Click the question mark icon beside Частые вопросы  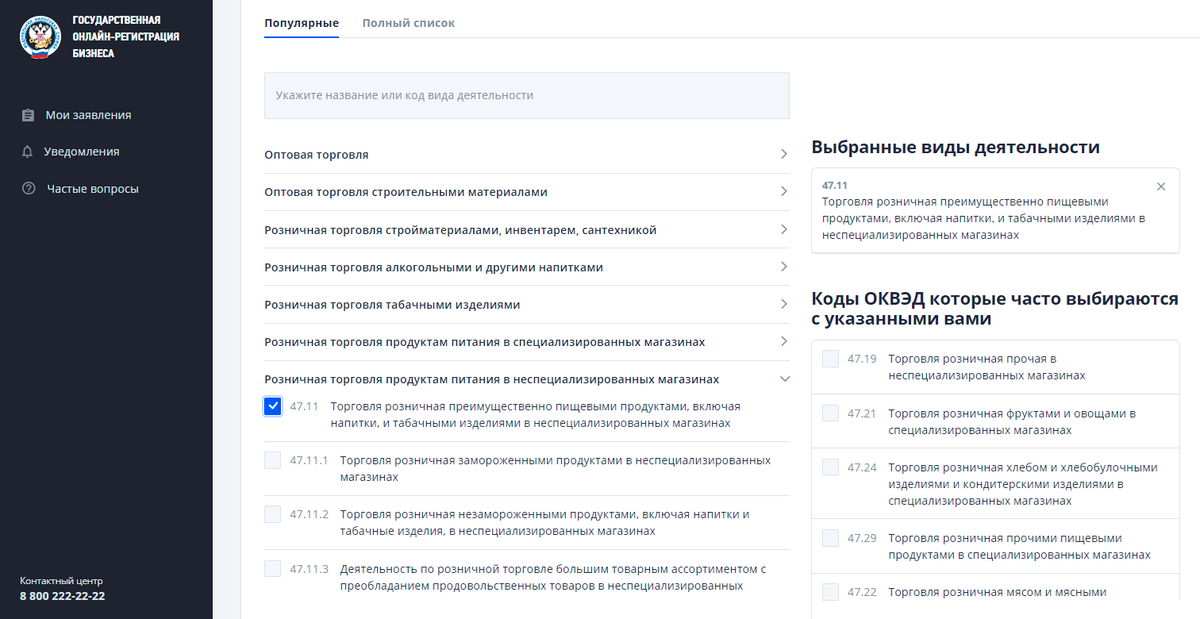click(28, 189)
